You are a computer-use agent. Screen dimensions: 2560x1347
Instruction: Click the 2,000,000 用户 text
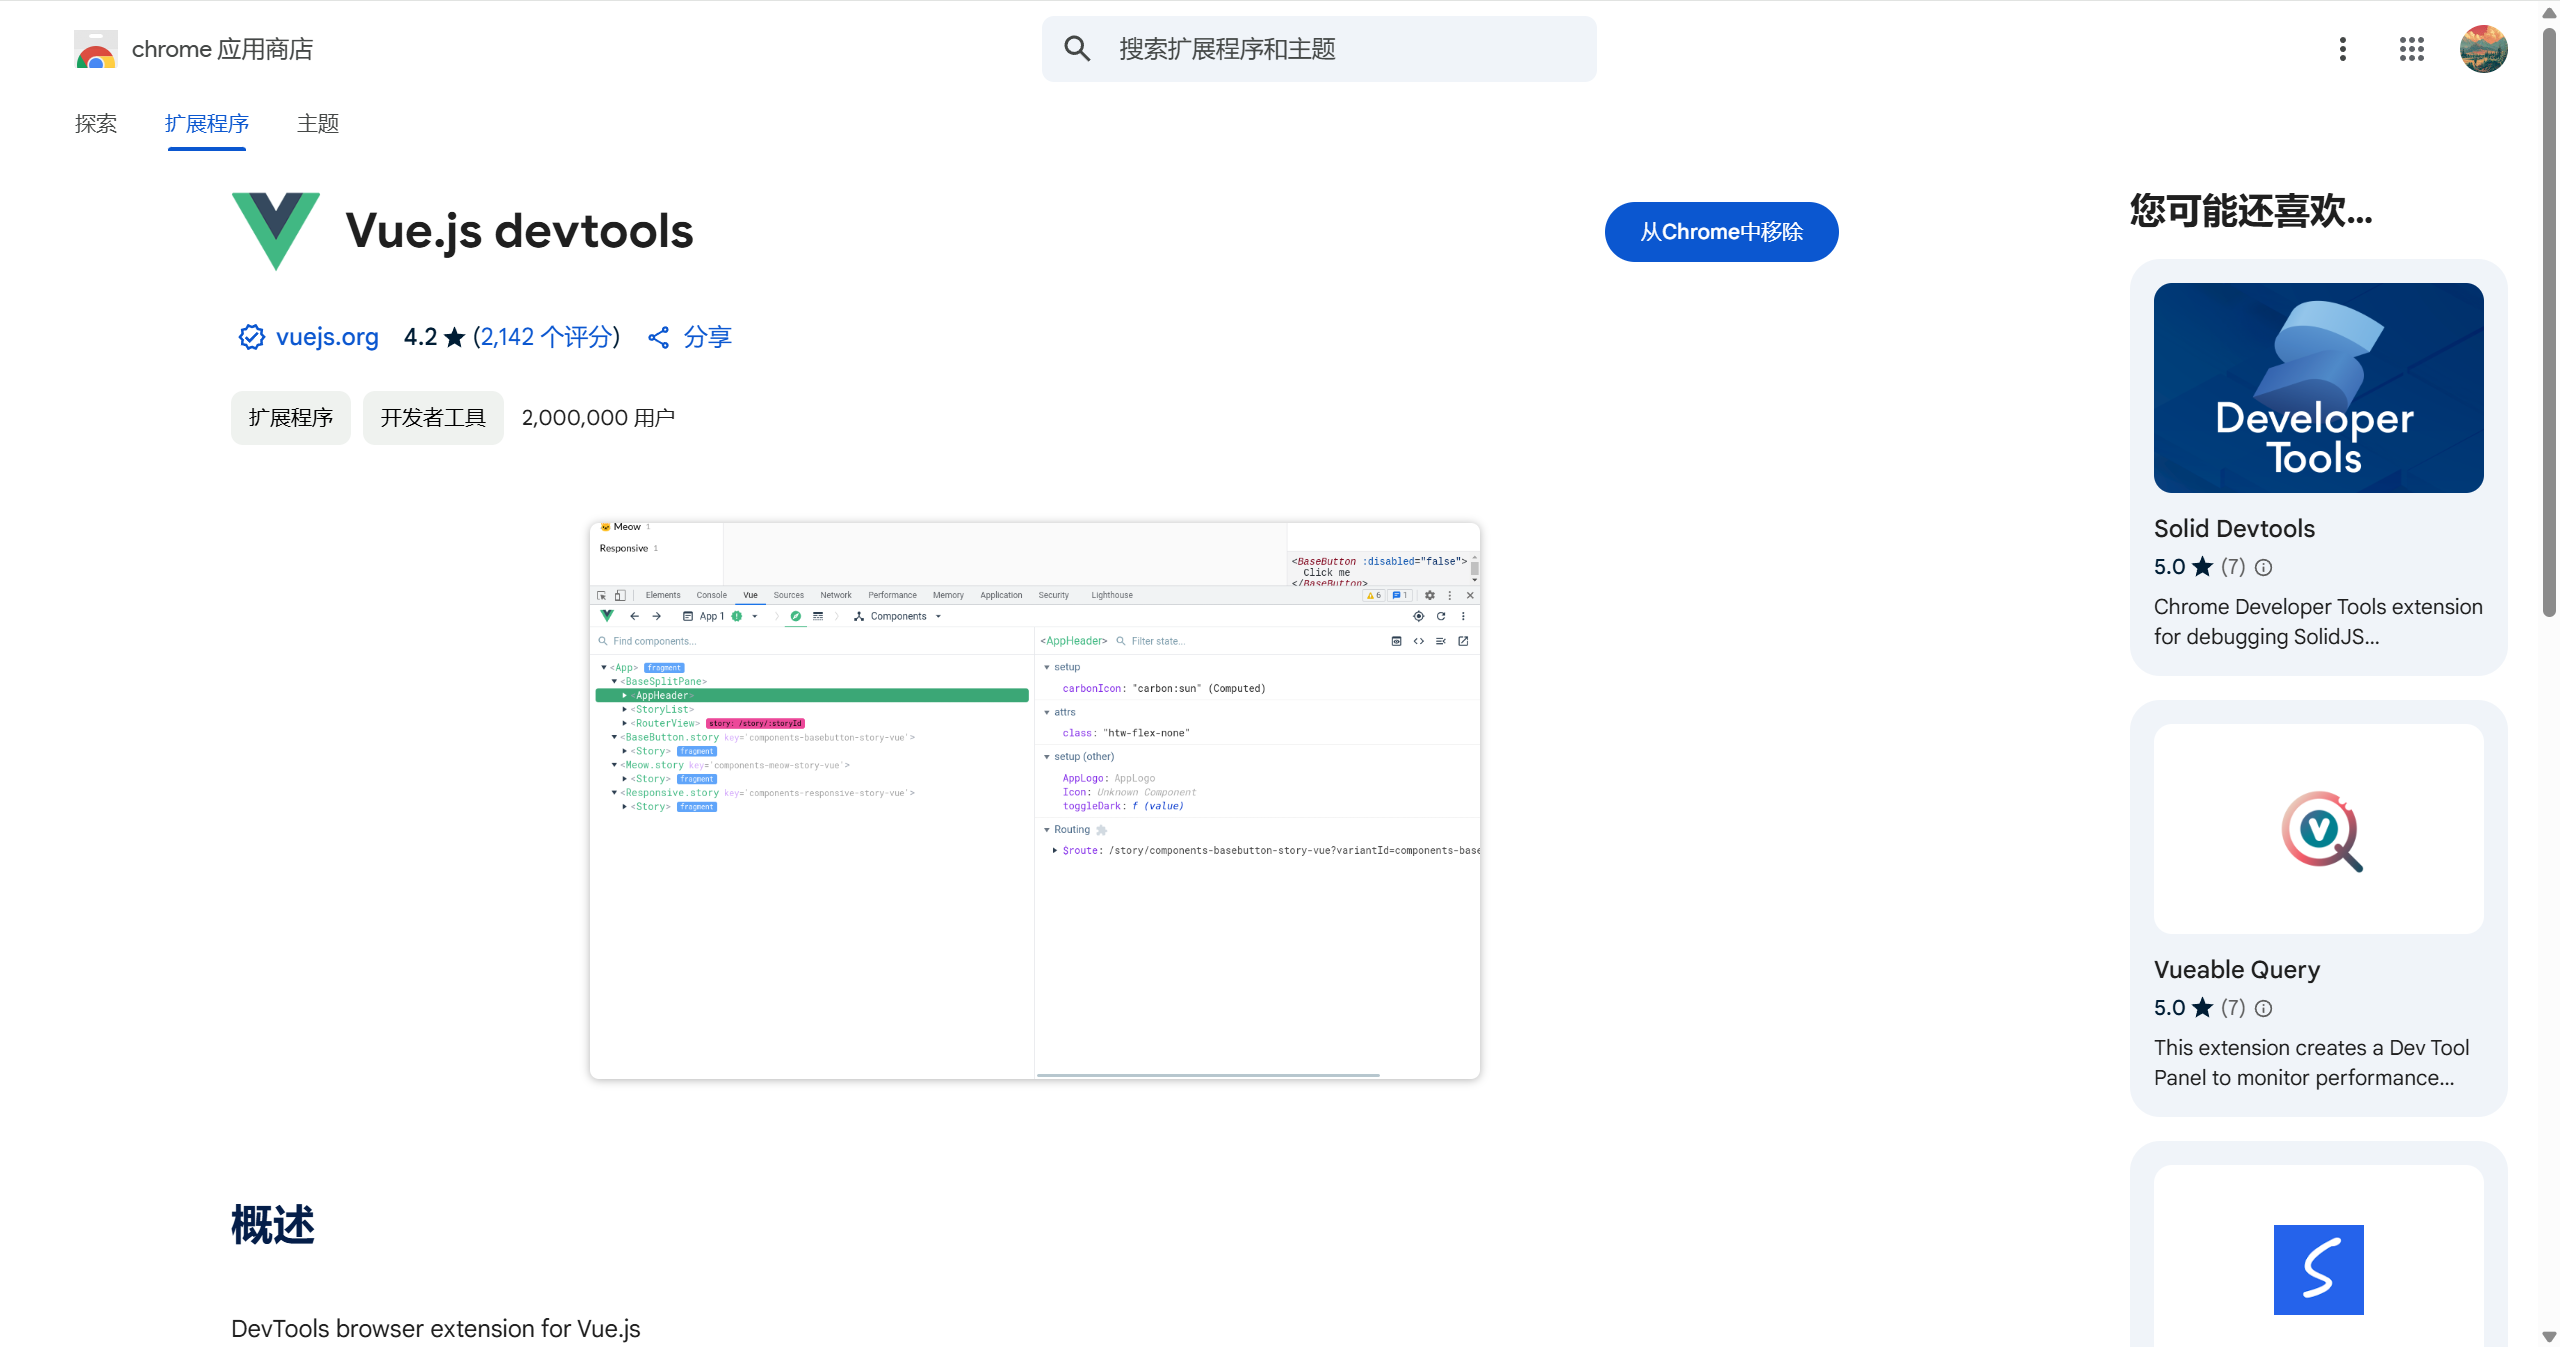[598, 418]
